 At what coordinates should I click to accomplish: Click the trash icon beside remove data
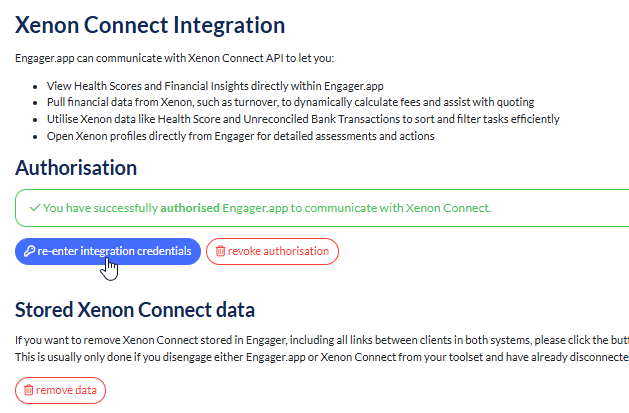[x=29, y=390]
